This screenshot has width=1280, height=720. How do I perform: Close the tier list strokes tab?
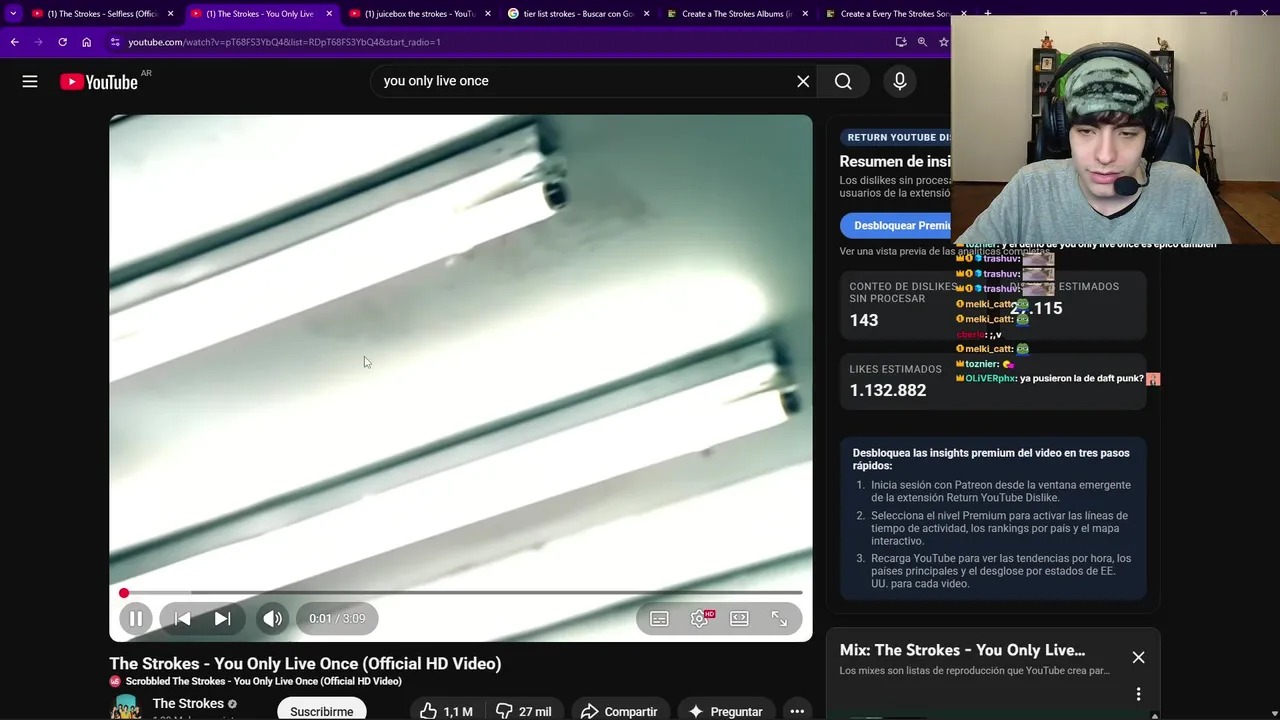[x=647, y=14]
